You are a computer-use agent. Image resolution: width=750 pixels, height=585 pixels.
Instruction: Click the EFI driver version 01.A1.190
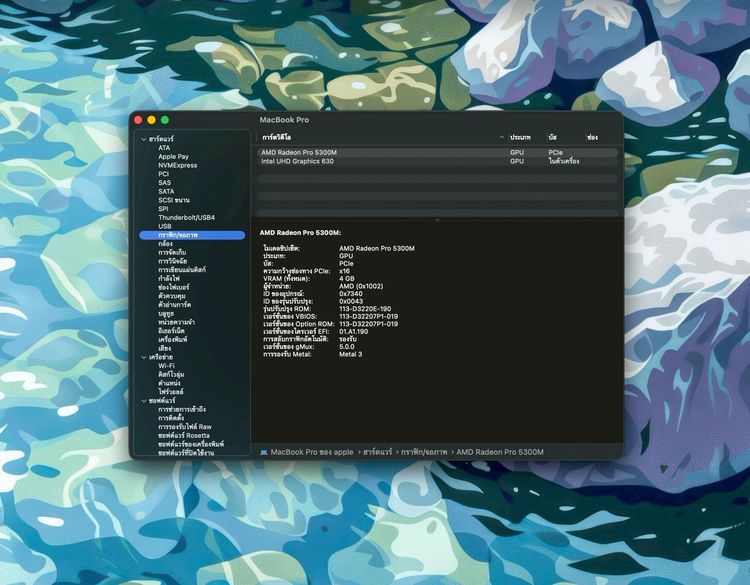point(353,331)
